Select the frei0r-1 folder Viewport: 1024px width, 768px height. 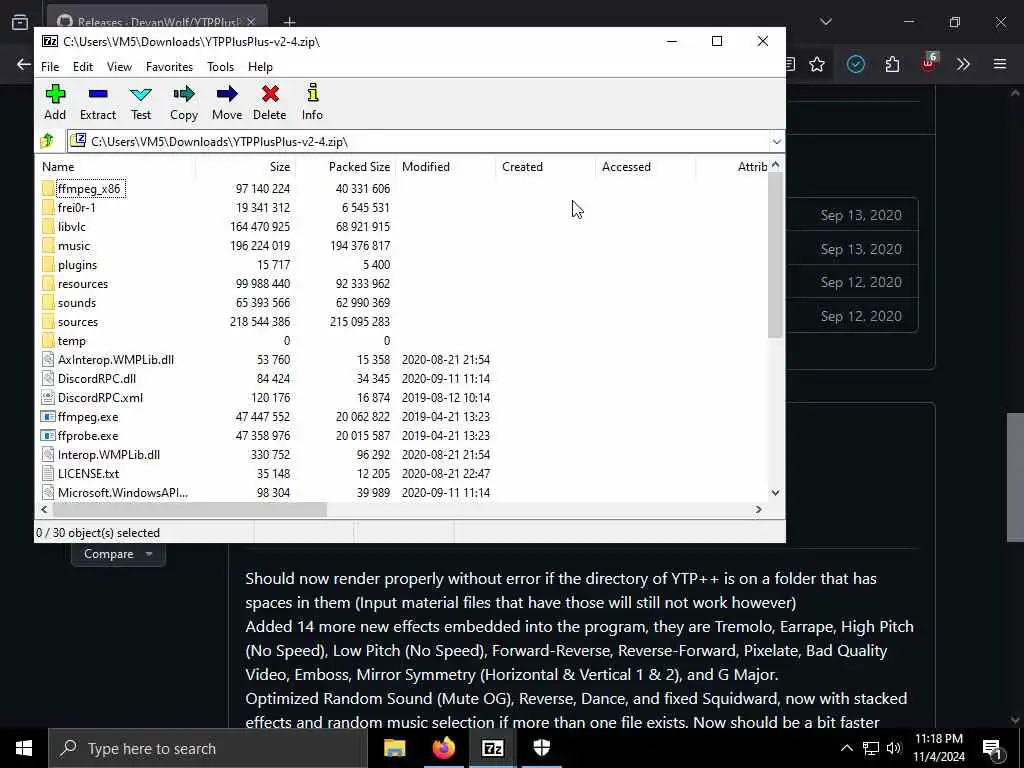(76, 208)
